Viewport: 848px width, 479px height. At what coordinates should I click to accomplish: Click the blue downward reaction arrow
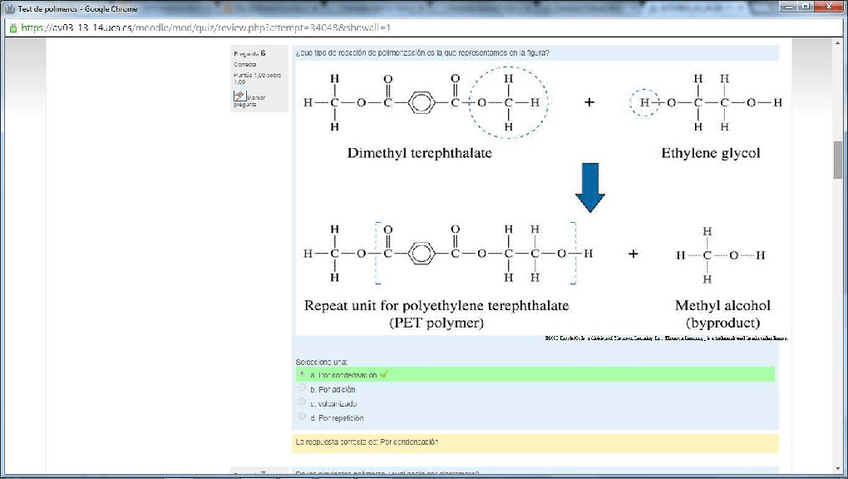(590, 188)
